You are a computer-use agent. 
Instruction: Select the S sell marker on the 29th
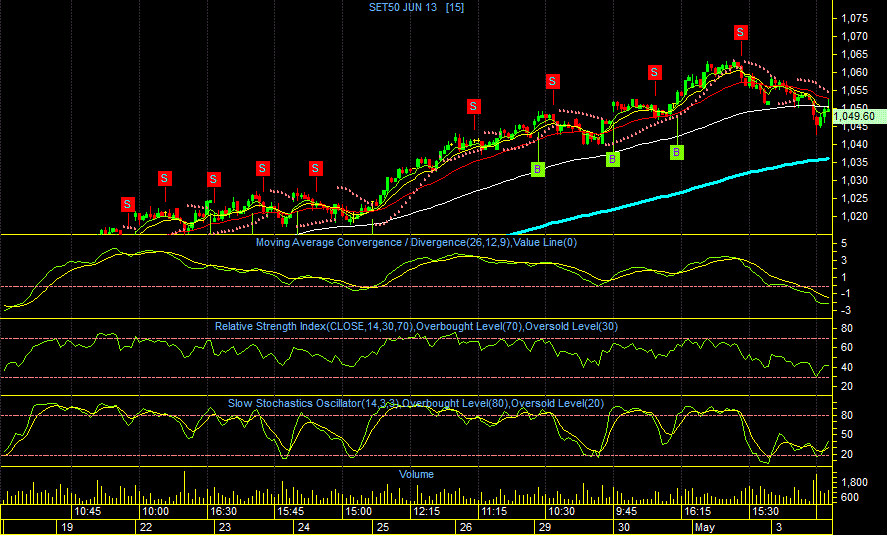(x=553, y=81)
